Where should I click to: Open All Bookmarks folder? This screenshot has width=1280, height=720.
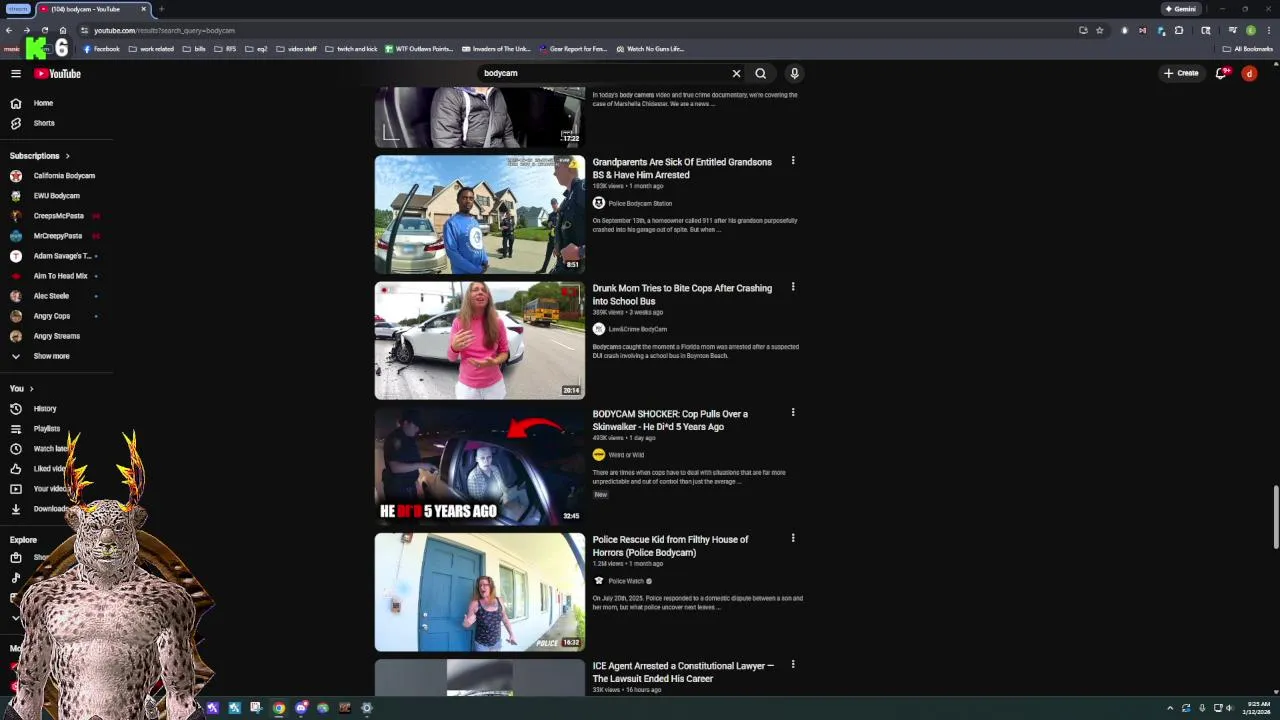click(1248, 49)
